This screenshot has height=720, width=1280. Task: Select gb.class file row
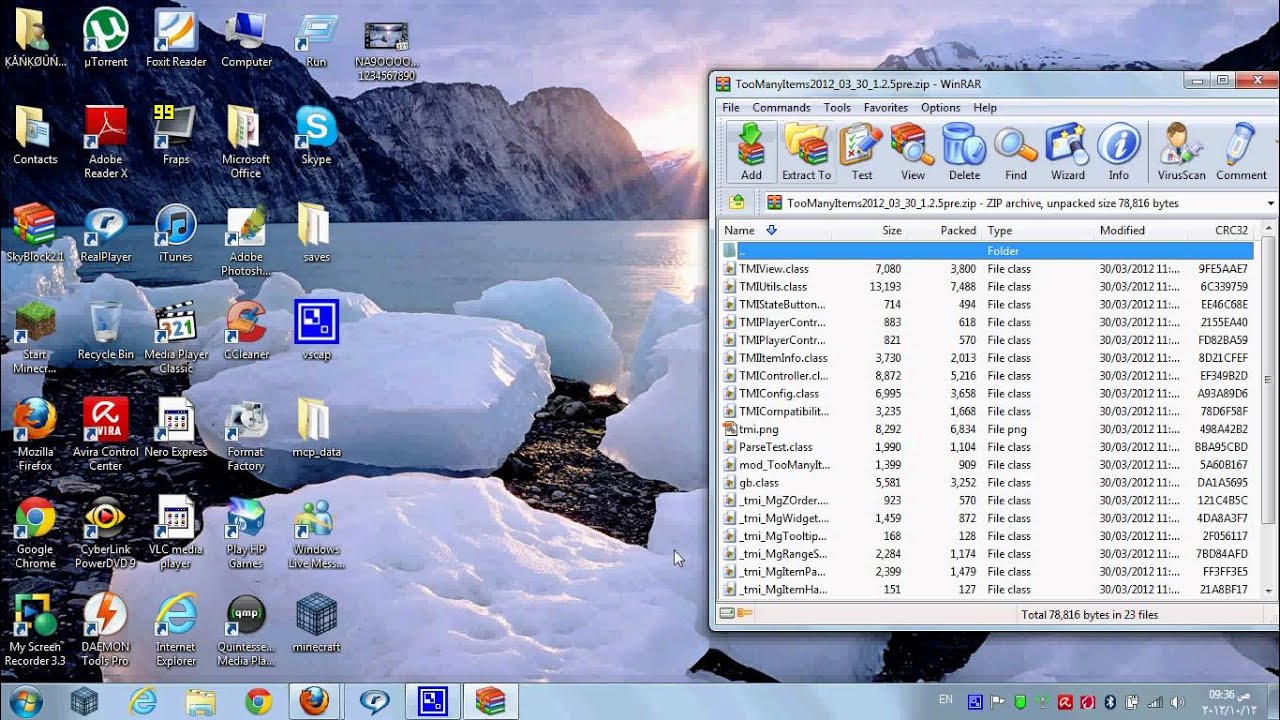(x=987, y=483)
